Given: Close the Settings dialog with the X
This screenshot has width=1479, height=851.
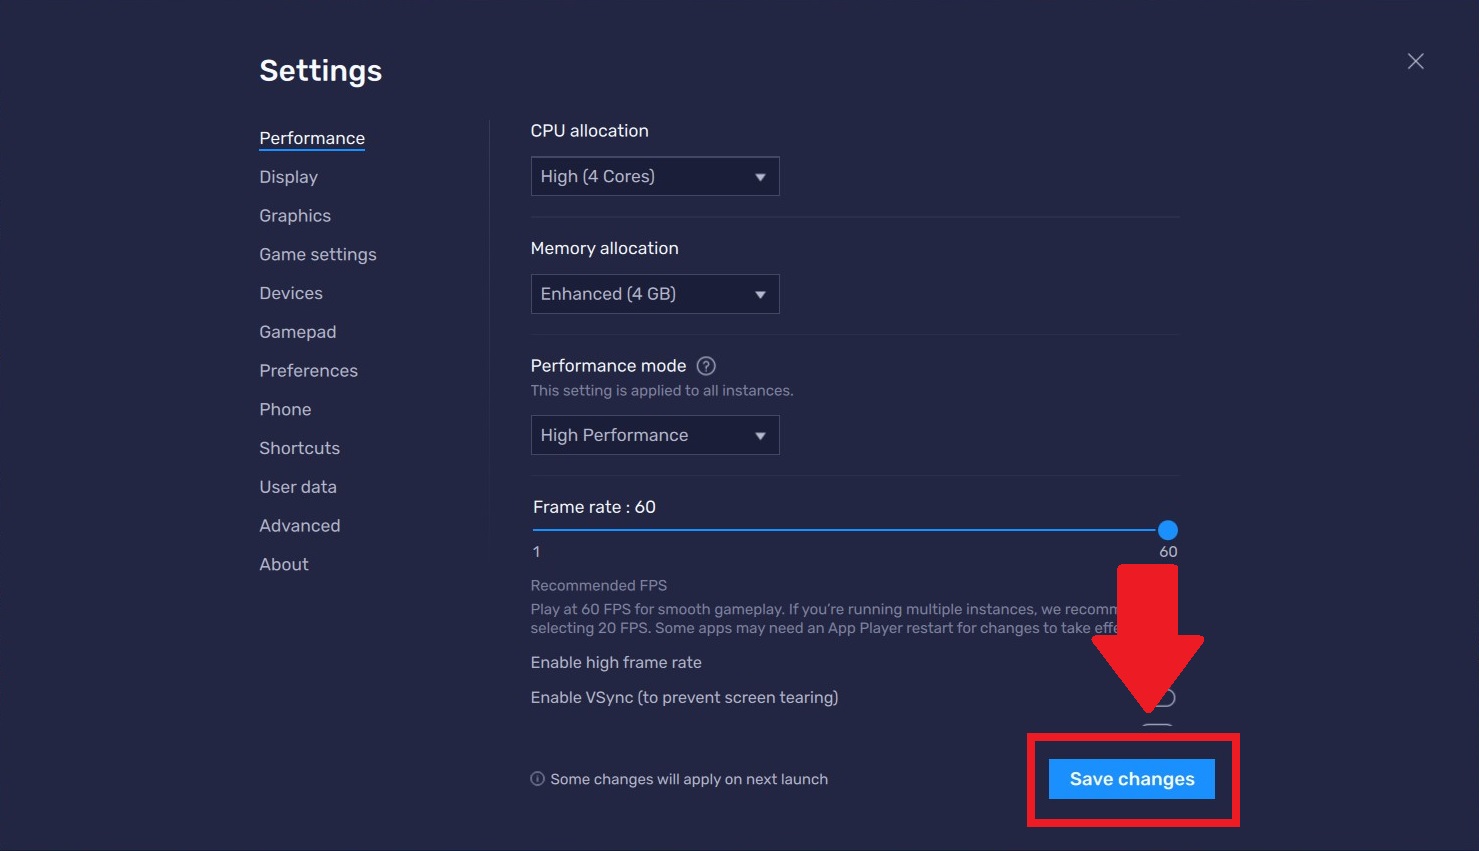Looking at the screenshot, I should 1415,61.
